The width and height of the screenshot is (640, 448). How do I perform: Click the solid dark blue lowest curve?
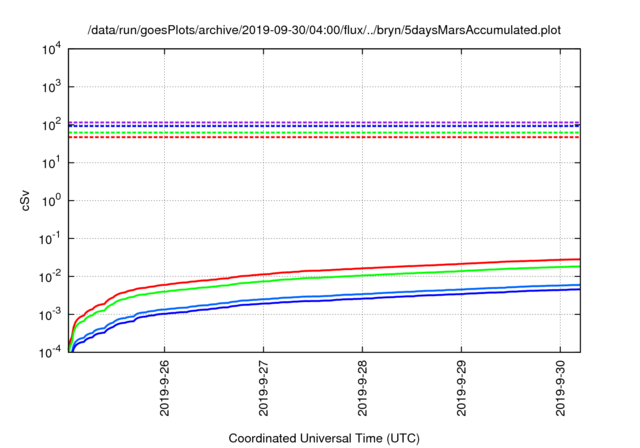[x=362, y=299]
